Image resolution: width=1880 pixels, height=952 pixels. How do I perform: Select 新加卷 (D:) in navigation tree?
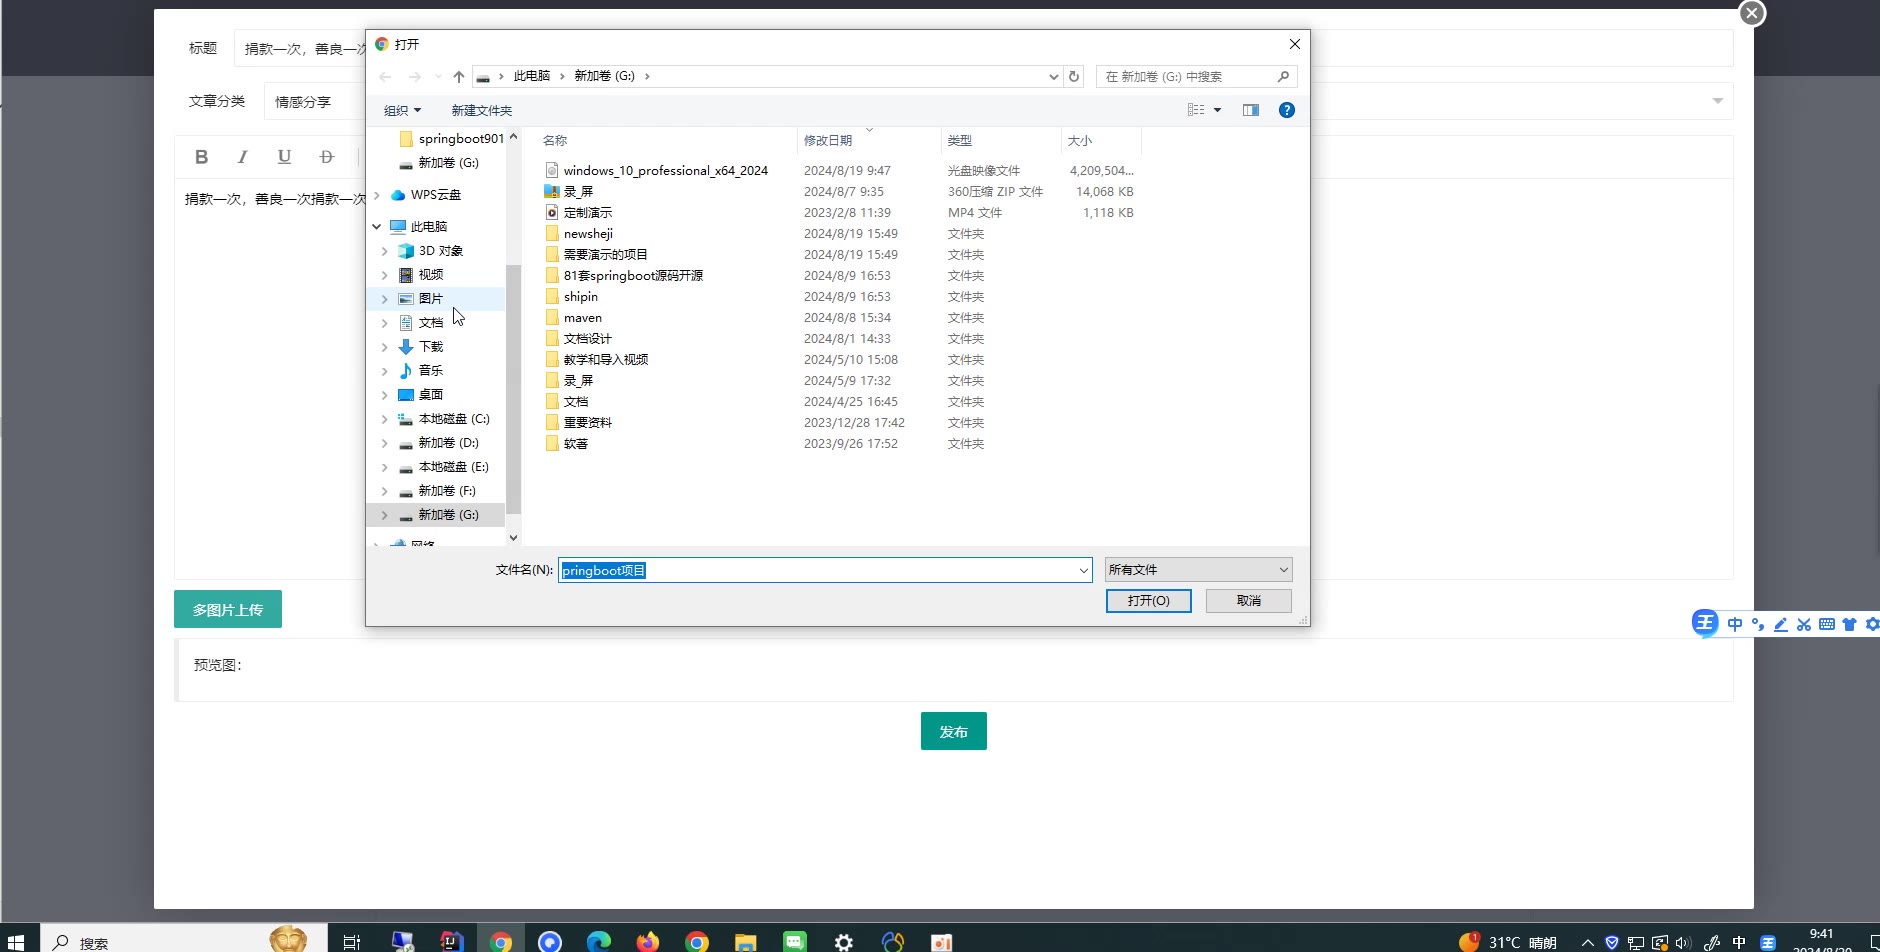[448, 443]
